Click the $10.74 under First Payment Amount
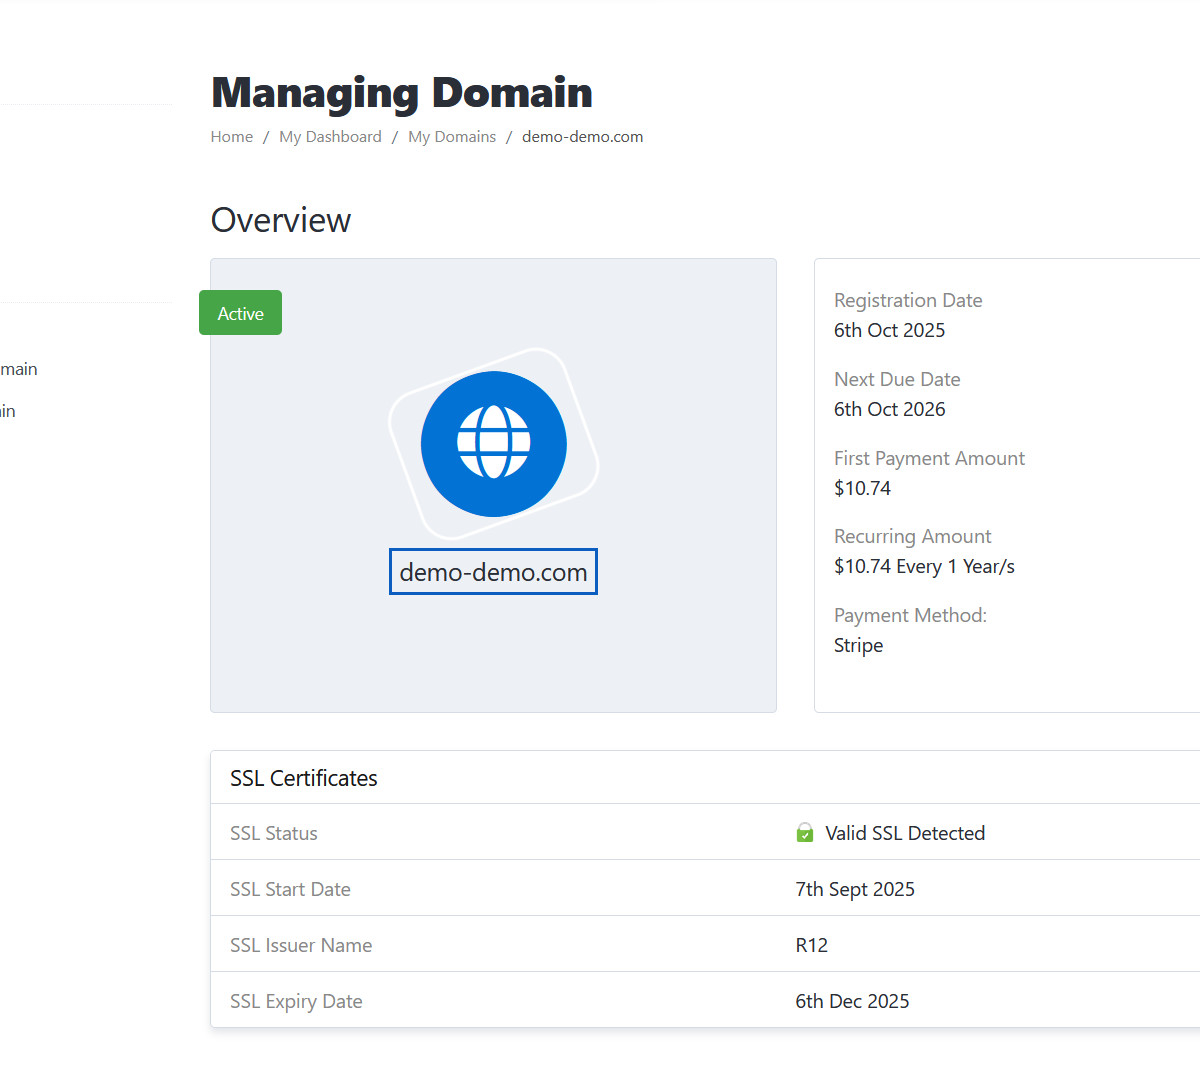This screenshot has height=1080, width=1200. [x=862, y=488]
